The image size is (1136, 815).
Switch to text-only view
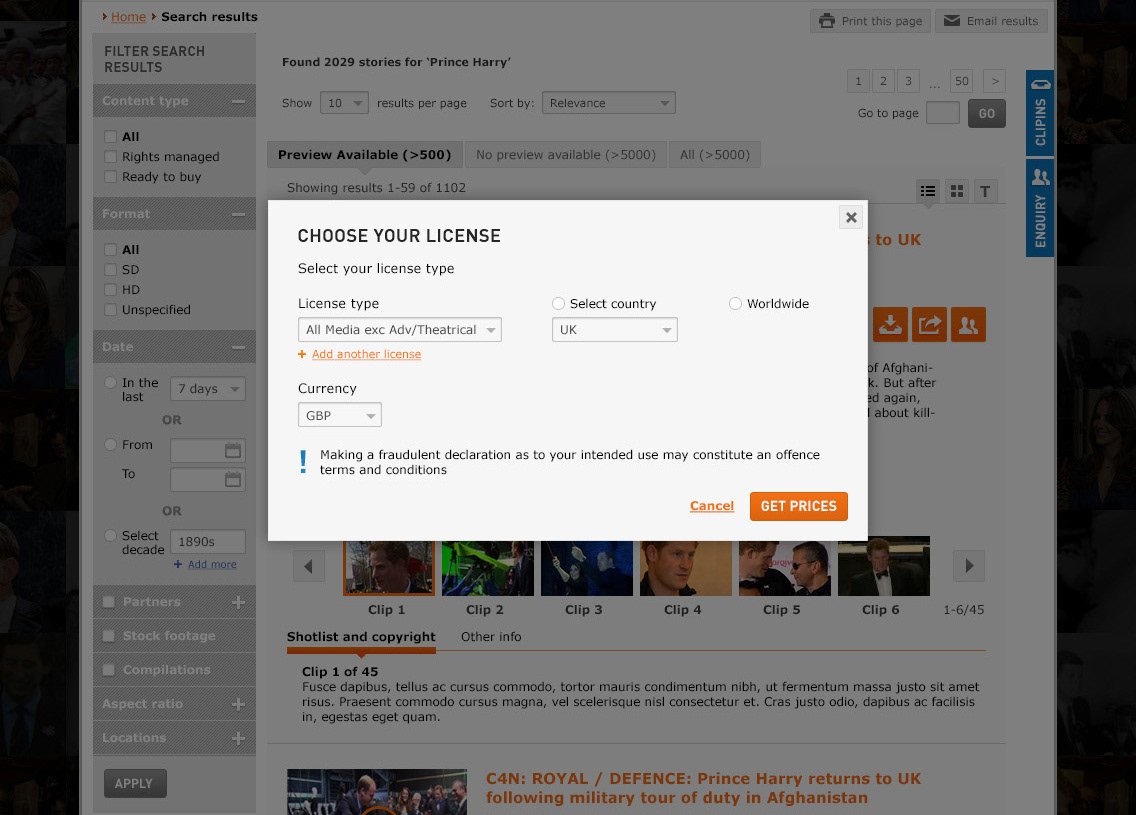point(985,190)
